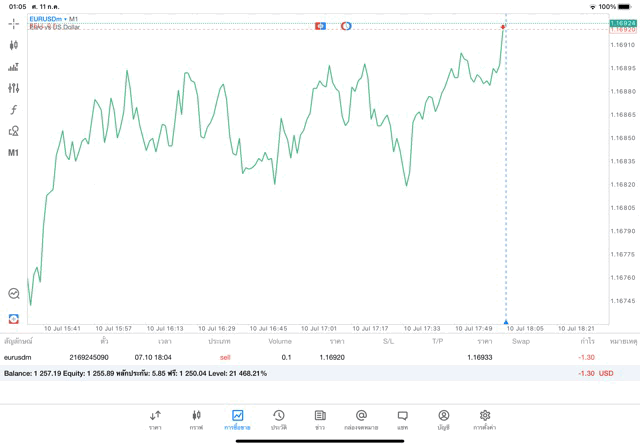Open the function (f) indicators icon
The width and height of the screenshot is (640, 447).
click(13, 110)
